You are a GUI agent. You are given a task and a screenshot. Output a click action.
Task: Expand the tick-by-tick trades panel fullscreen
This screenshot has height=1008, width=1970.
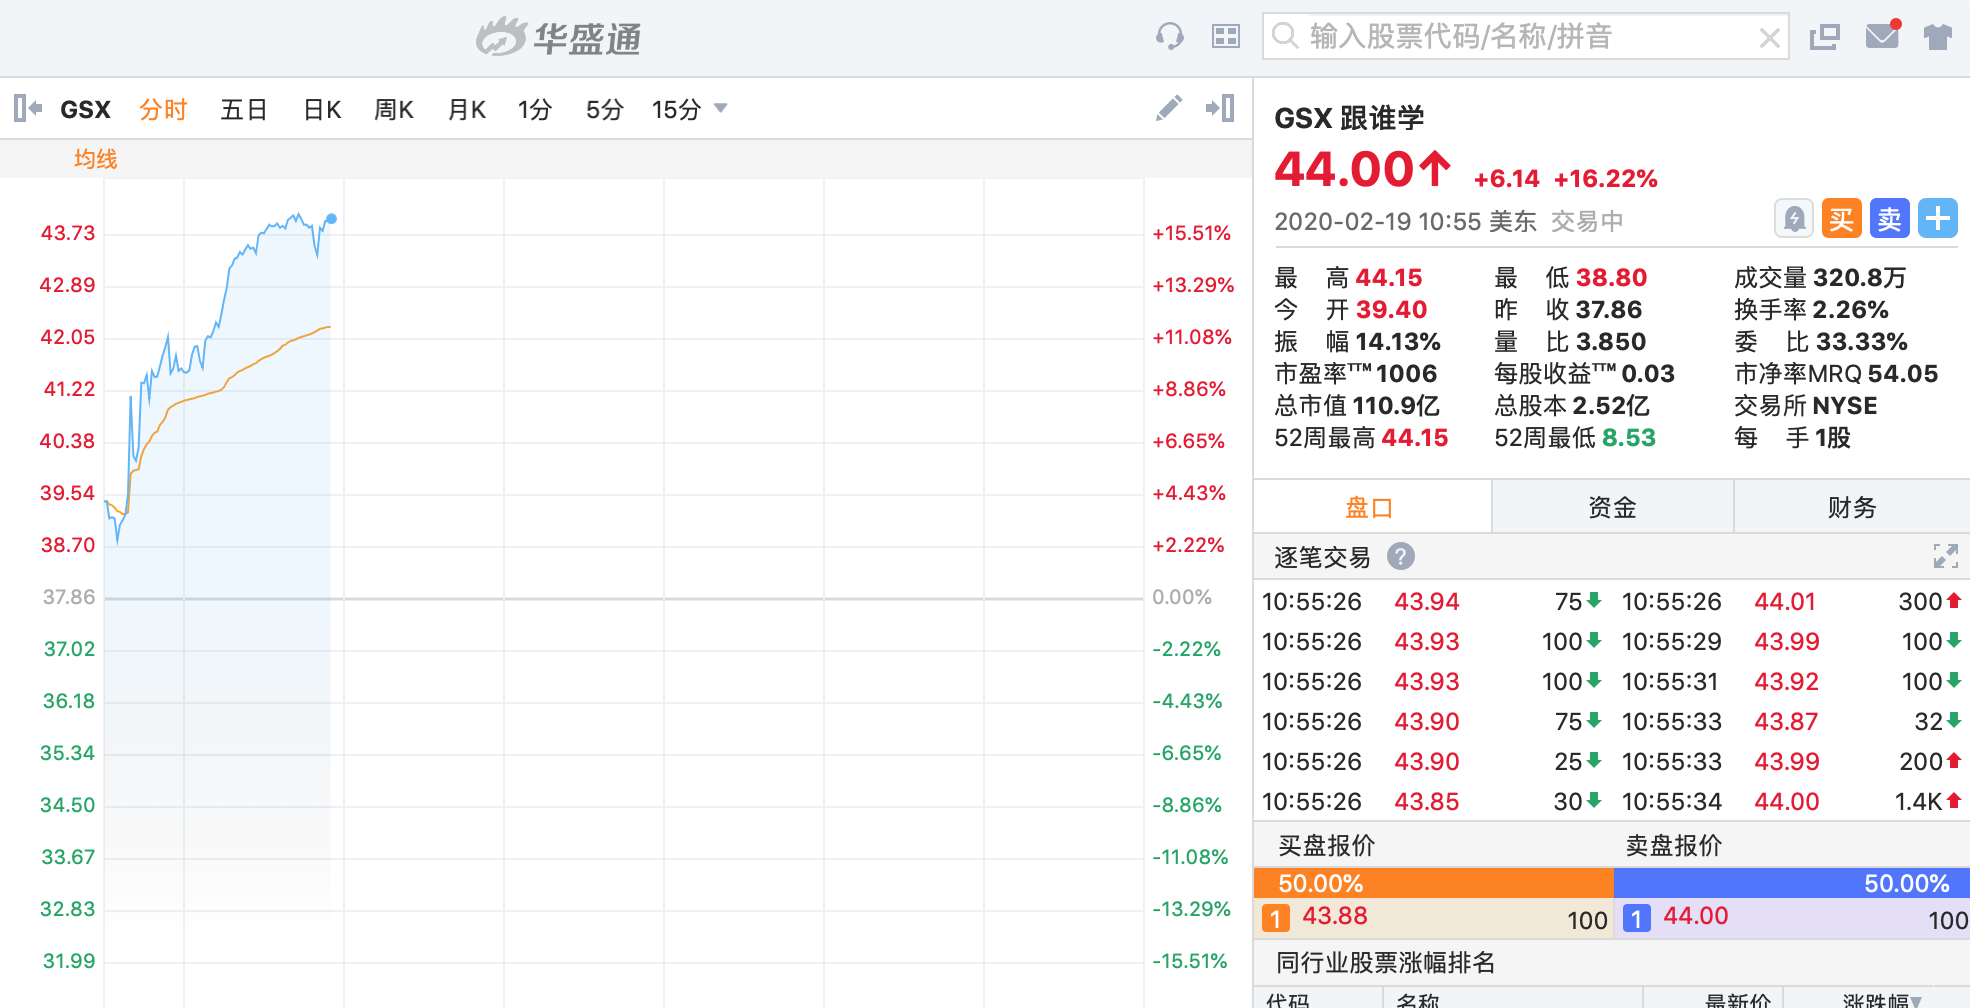coord(1945,556)
